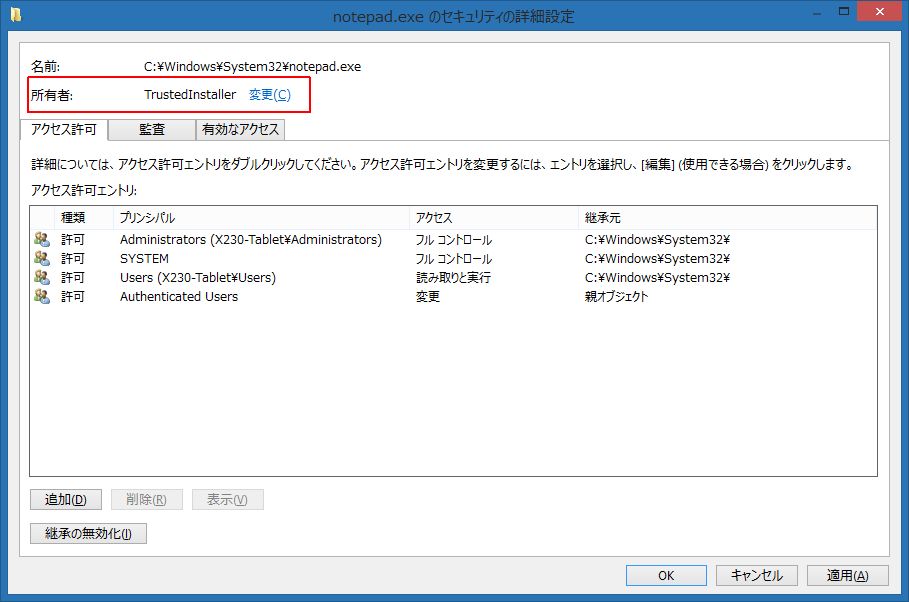Click the 変更(C) owner change link
This screenshot has width=909, height=602.
point(269,95)
